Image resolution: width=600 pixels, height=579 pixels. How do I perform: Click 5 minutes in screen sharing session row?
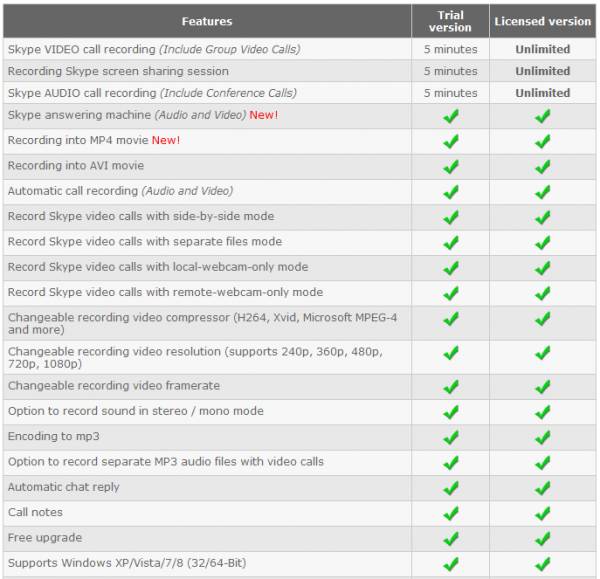[x=450, y=71]
